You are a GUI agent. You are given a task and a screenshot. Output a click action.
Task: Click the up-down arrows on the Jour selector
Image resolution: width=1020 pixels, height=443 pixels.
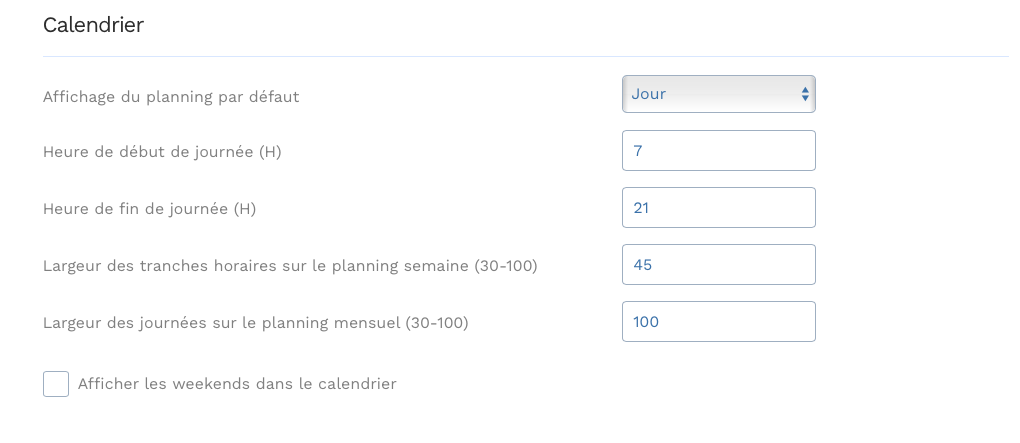pos(805,94)
